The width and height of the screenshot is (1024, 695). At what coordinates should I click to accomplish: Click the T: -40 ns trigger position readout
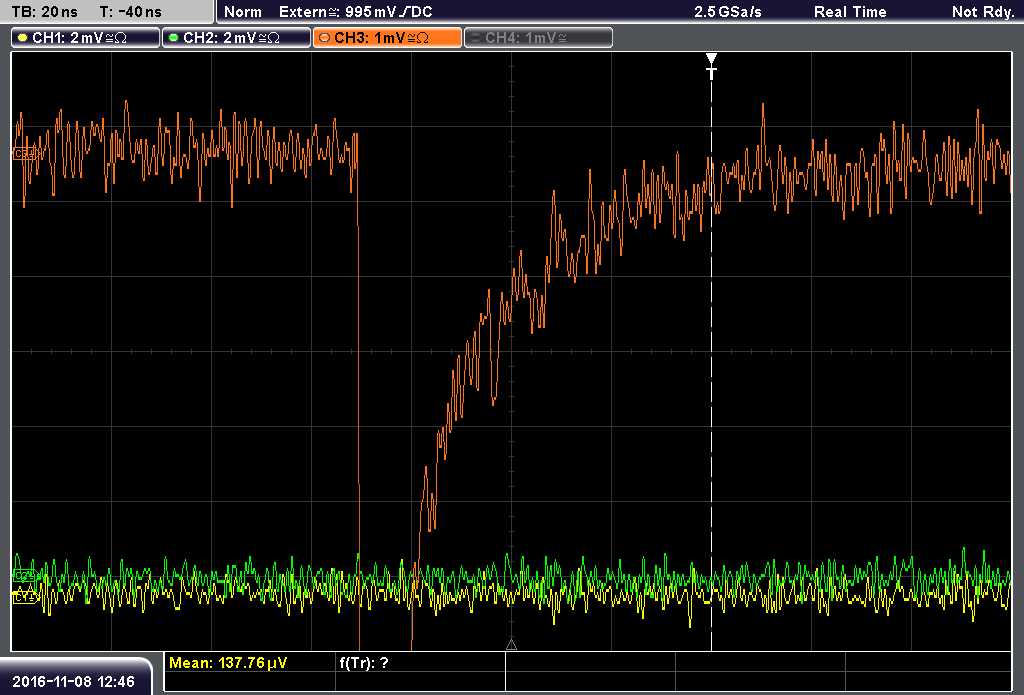131,12
